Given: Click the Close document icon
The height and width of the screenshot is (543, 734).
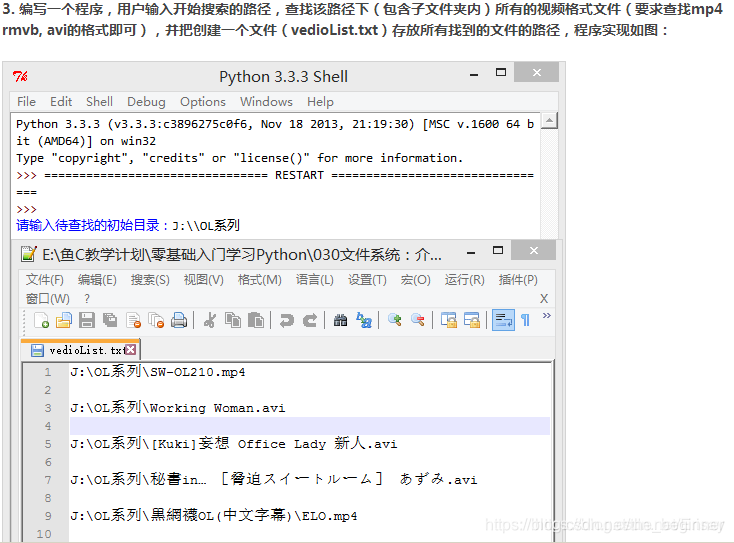Looking at the screenshot, I should click(x=133, y=321).
